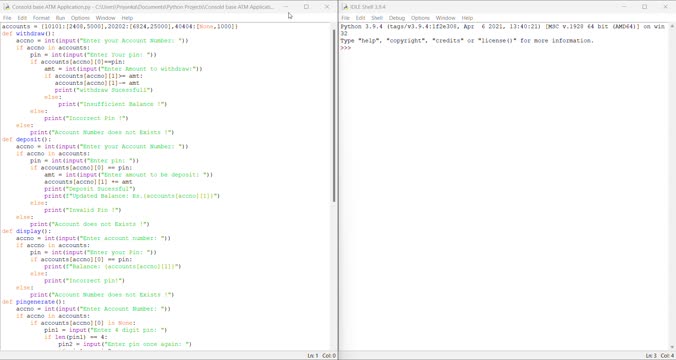Open the Shell menu in IDLE Shell

[x=377, y=18]
